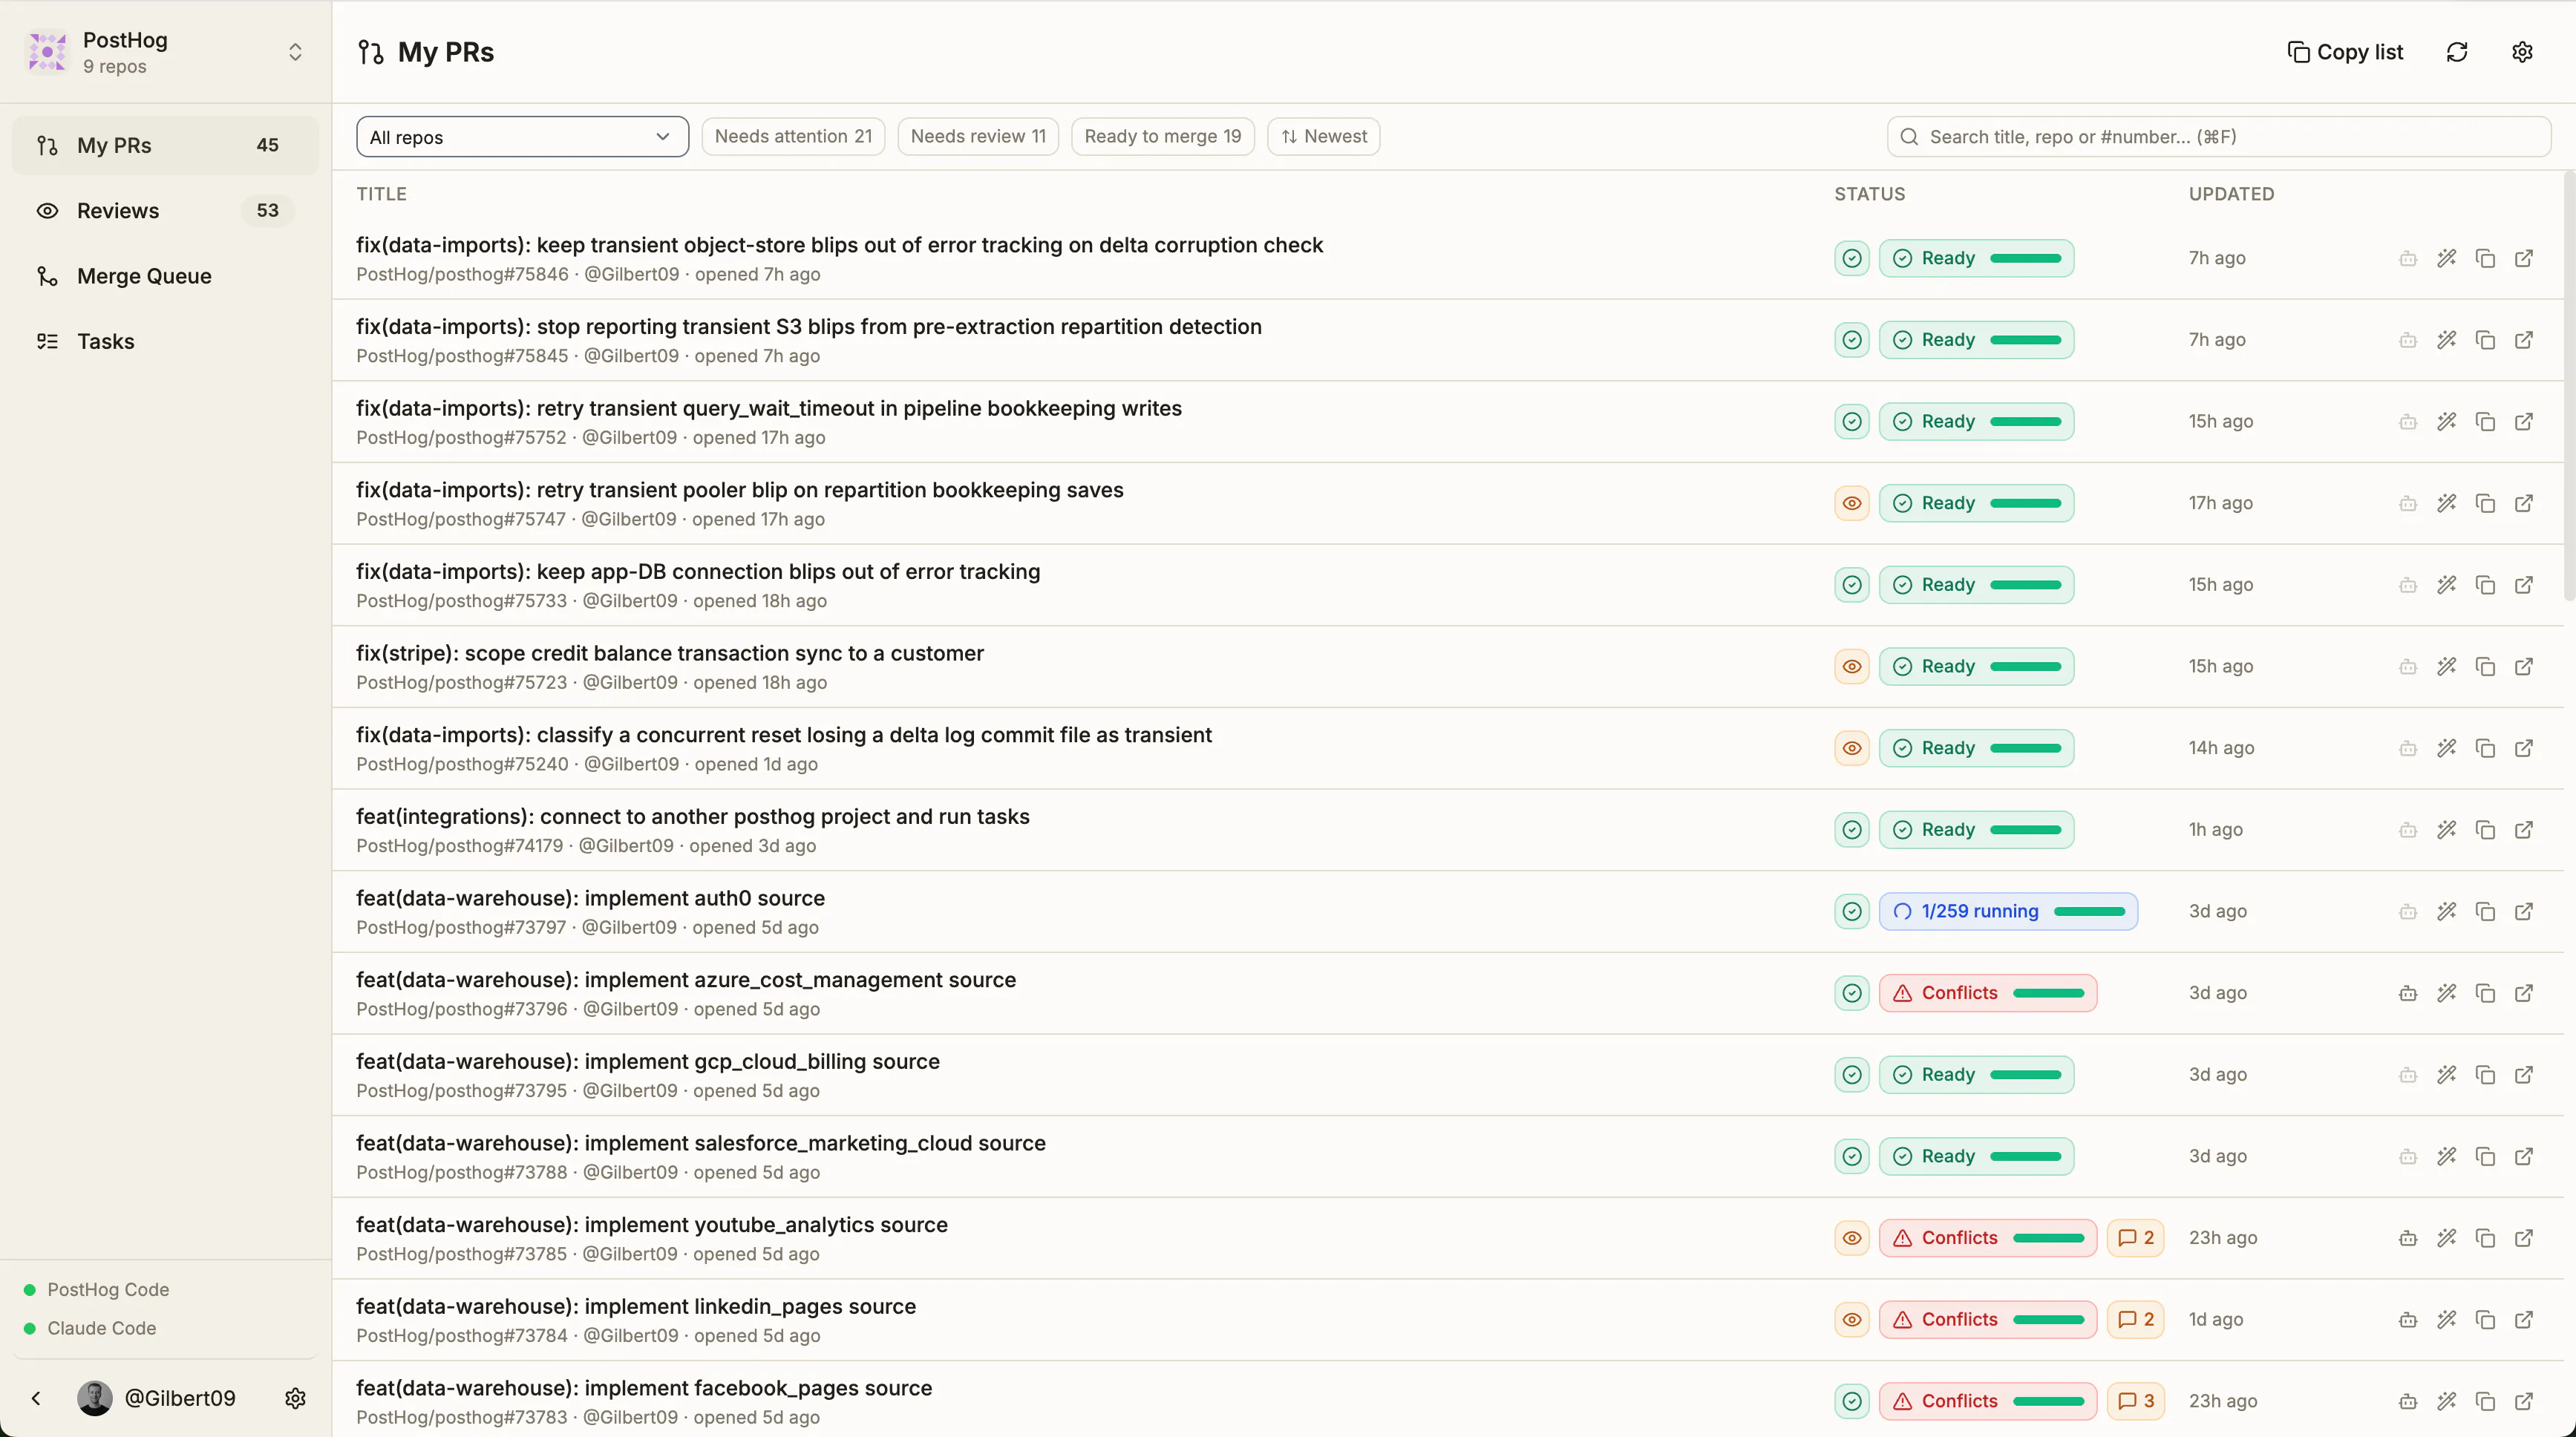
Task: Open salesforce_marketing_cloud PR via external link icon
Action: tap(2524, 1156)
